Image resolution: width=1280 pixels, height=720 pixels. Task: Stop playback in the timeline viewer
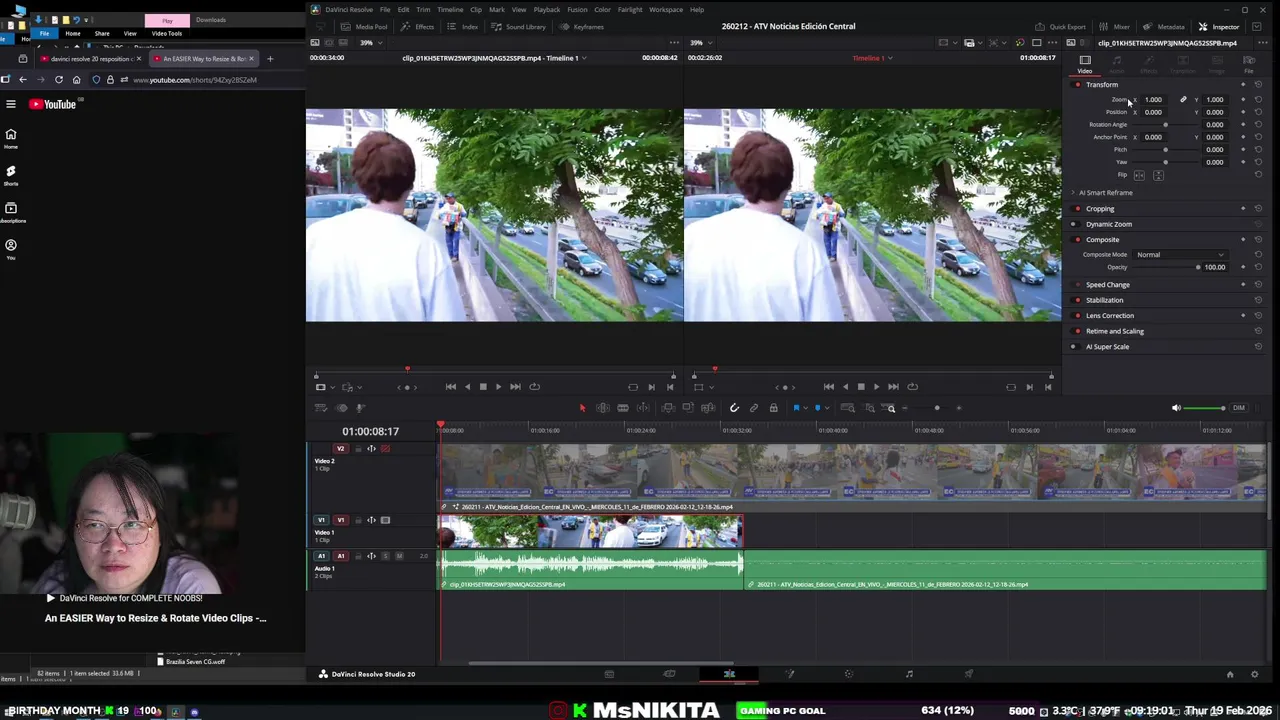click(x=861, y=387)
